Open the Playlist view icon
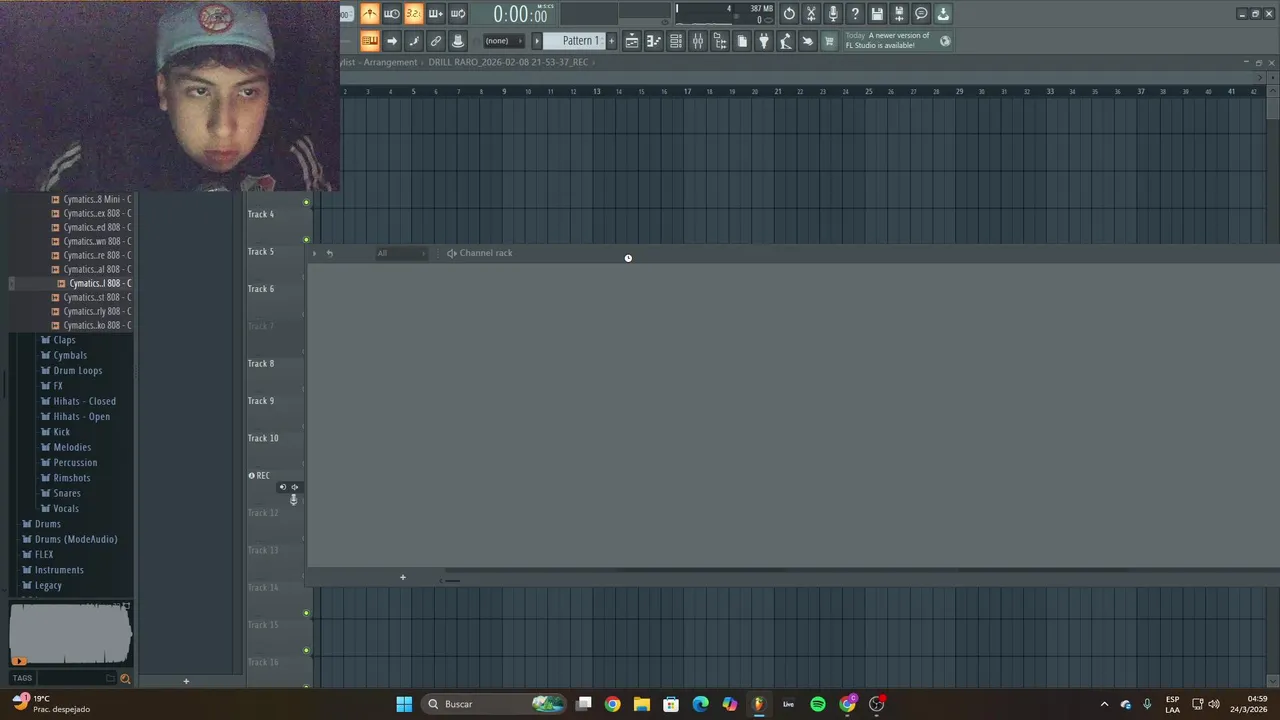 (632, 41)
